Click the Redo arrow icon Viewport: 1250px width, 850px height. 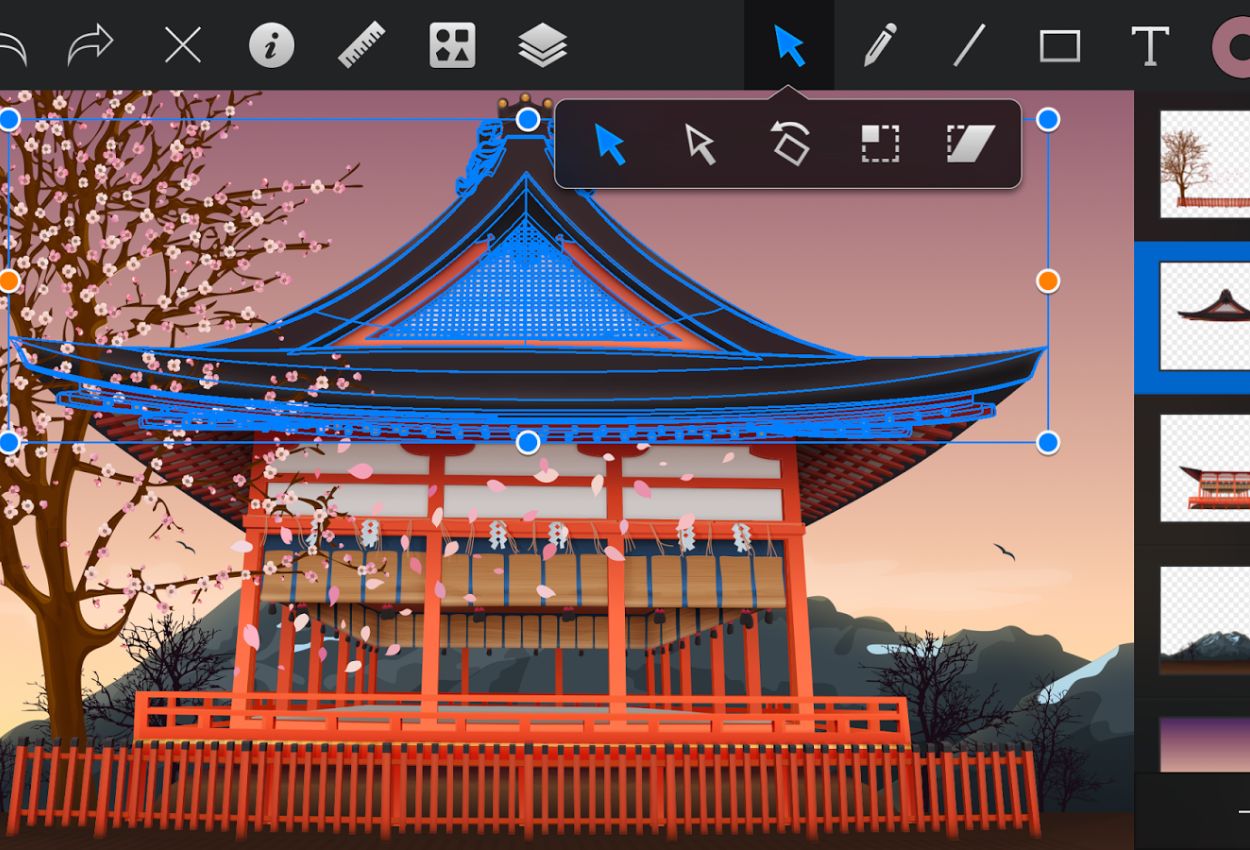90,46
